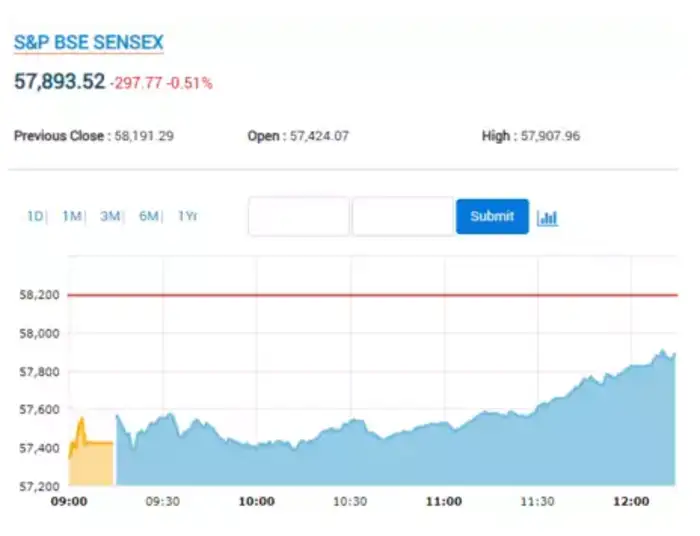
Task: Click the S&P BSE SENSEX title link
Action: [x=88, y=43]
